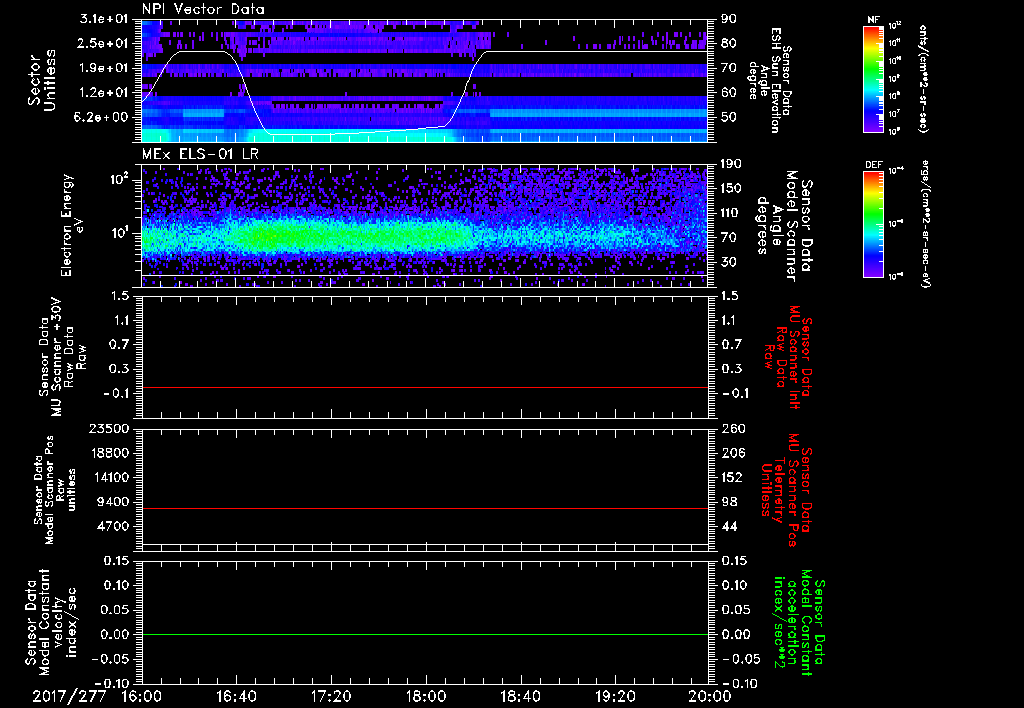
Task: Click the DEF label above the color bar
Action: click(874, 165)
